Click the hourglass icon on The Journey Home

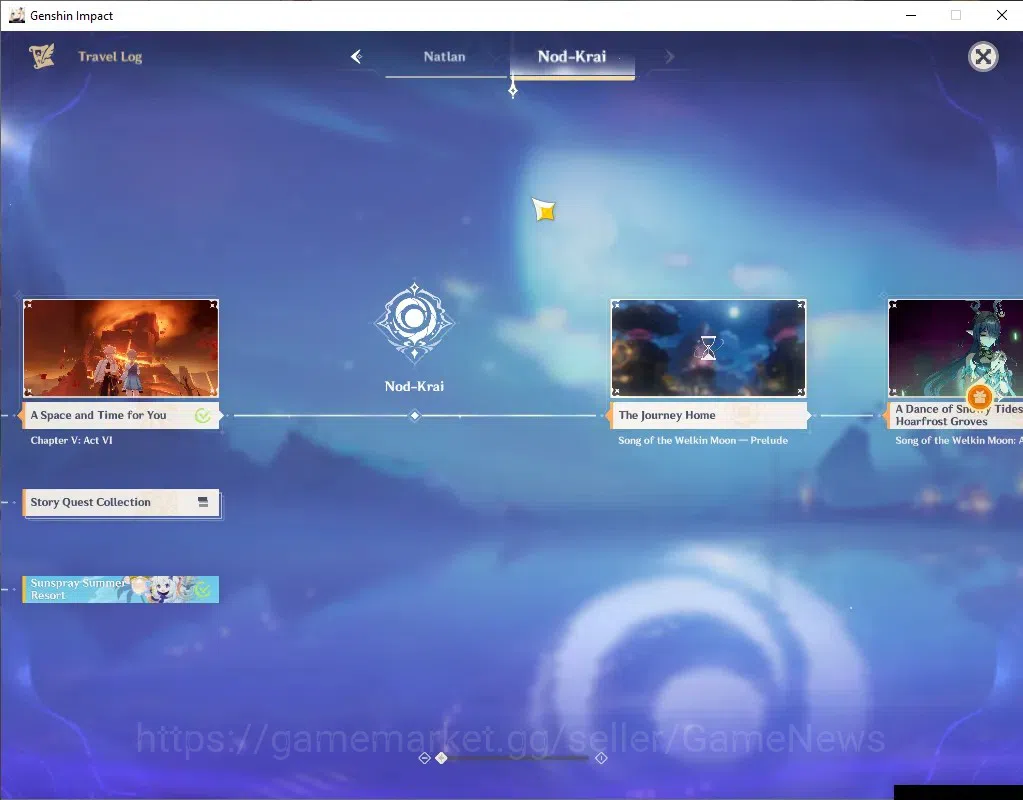pyautogui.click(x=709, y=348)
